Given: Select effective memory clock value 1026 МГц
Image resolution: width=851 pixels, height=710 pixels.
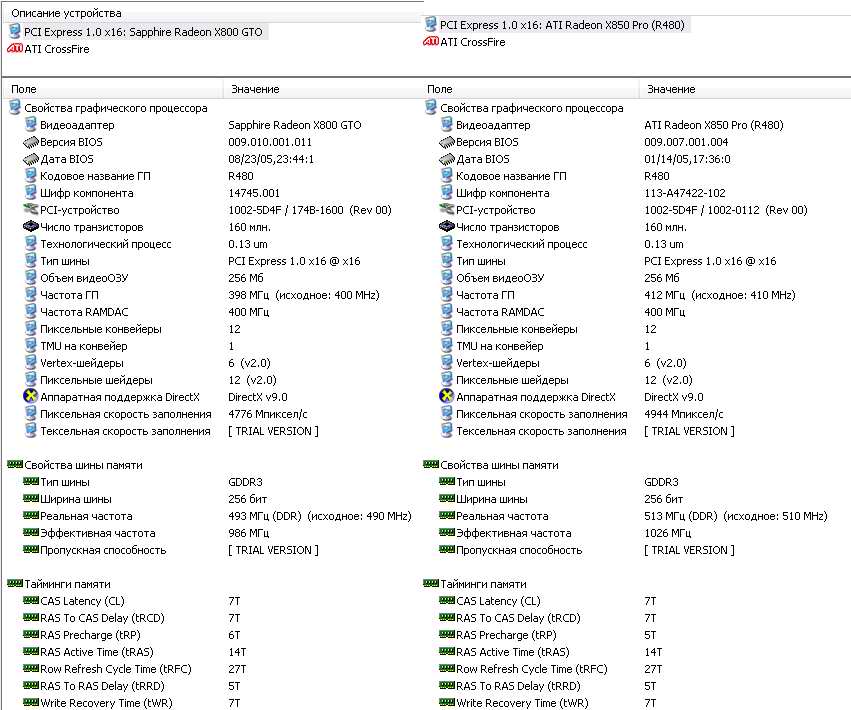Looking at the screenshot, I should (x=668, y=533).
